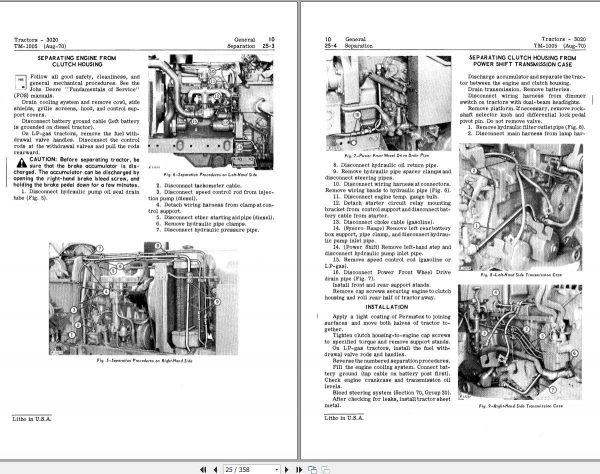600x474 pixels.
Task: Click 'Litho in U.S.A.' on the right page
Action: pyautogui.click(x=344, y=418)
